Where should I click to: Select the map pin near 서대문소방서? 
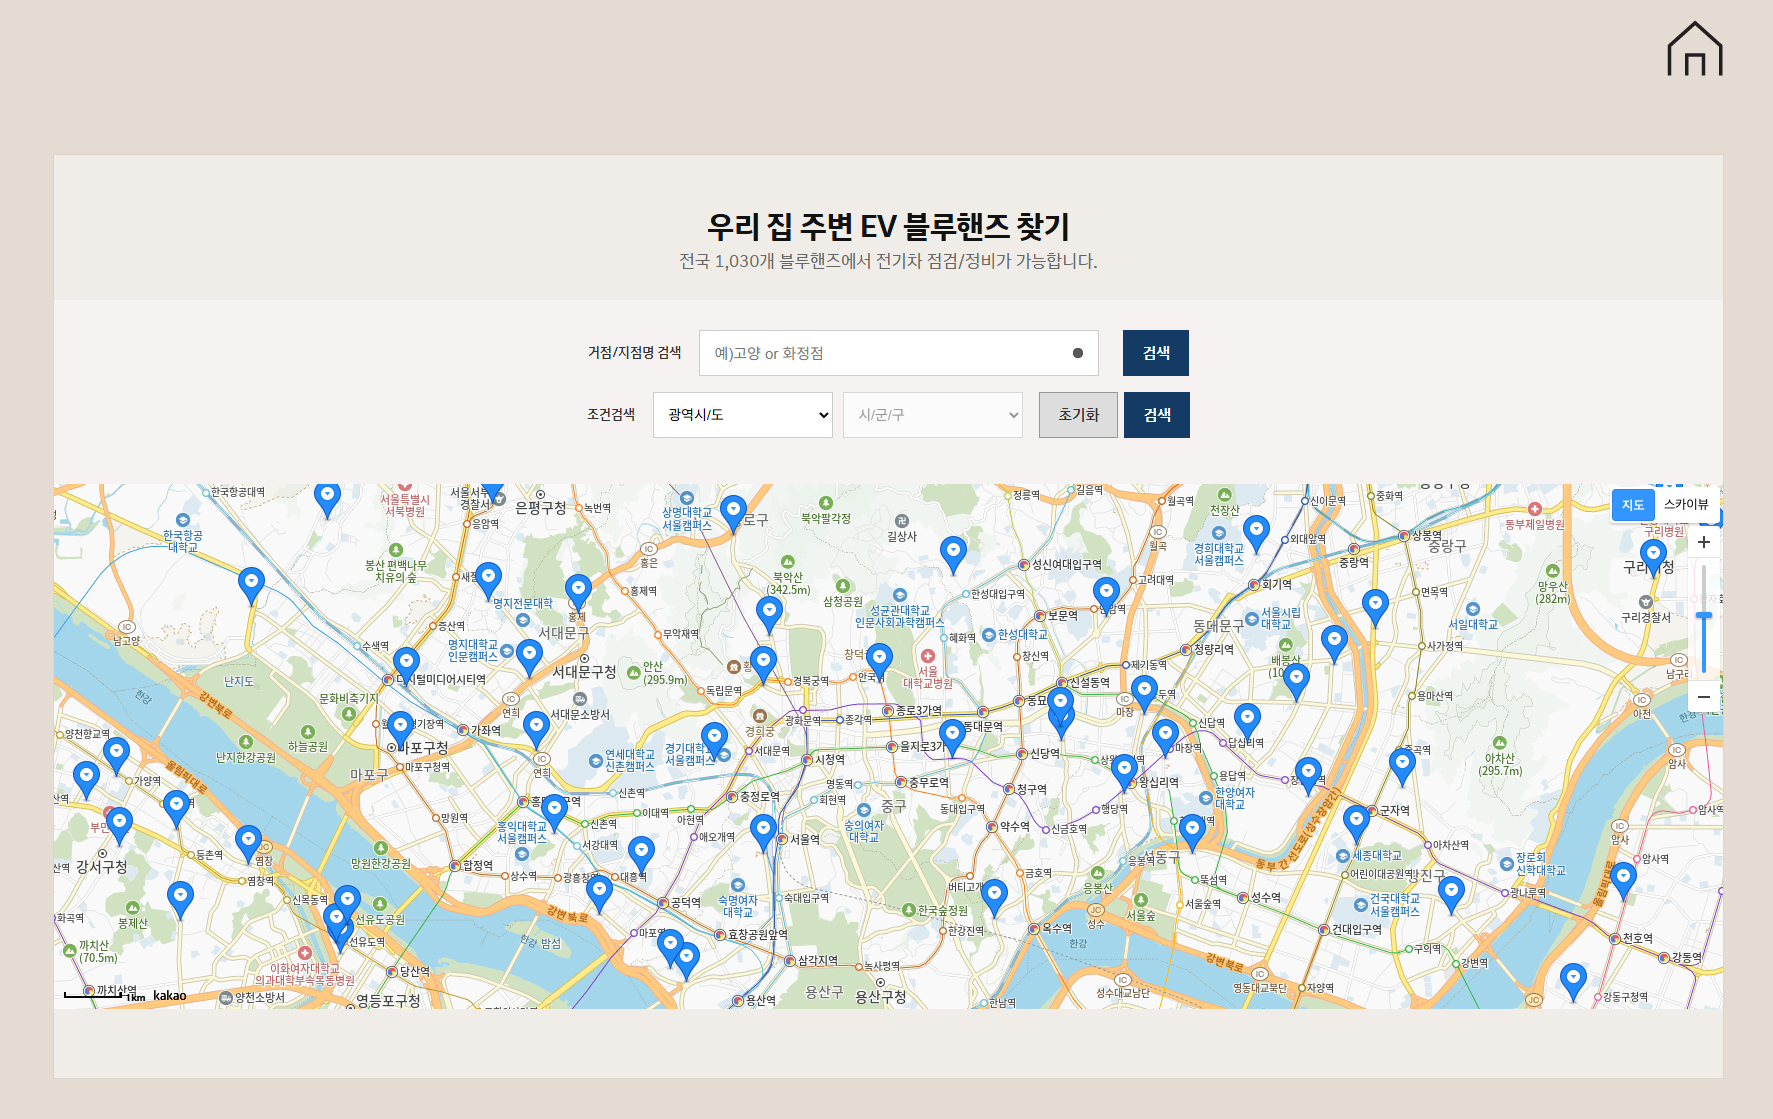pyautogui.click(x=536, y=729)
